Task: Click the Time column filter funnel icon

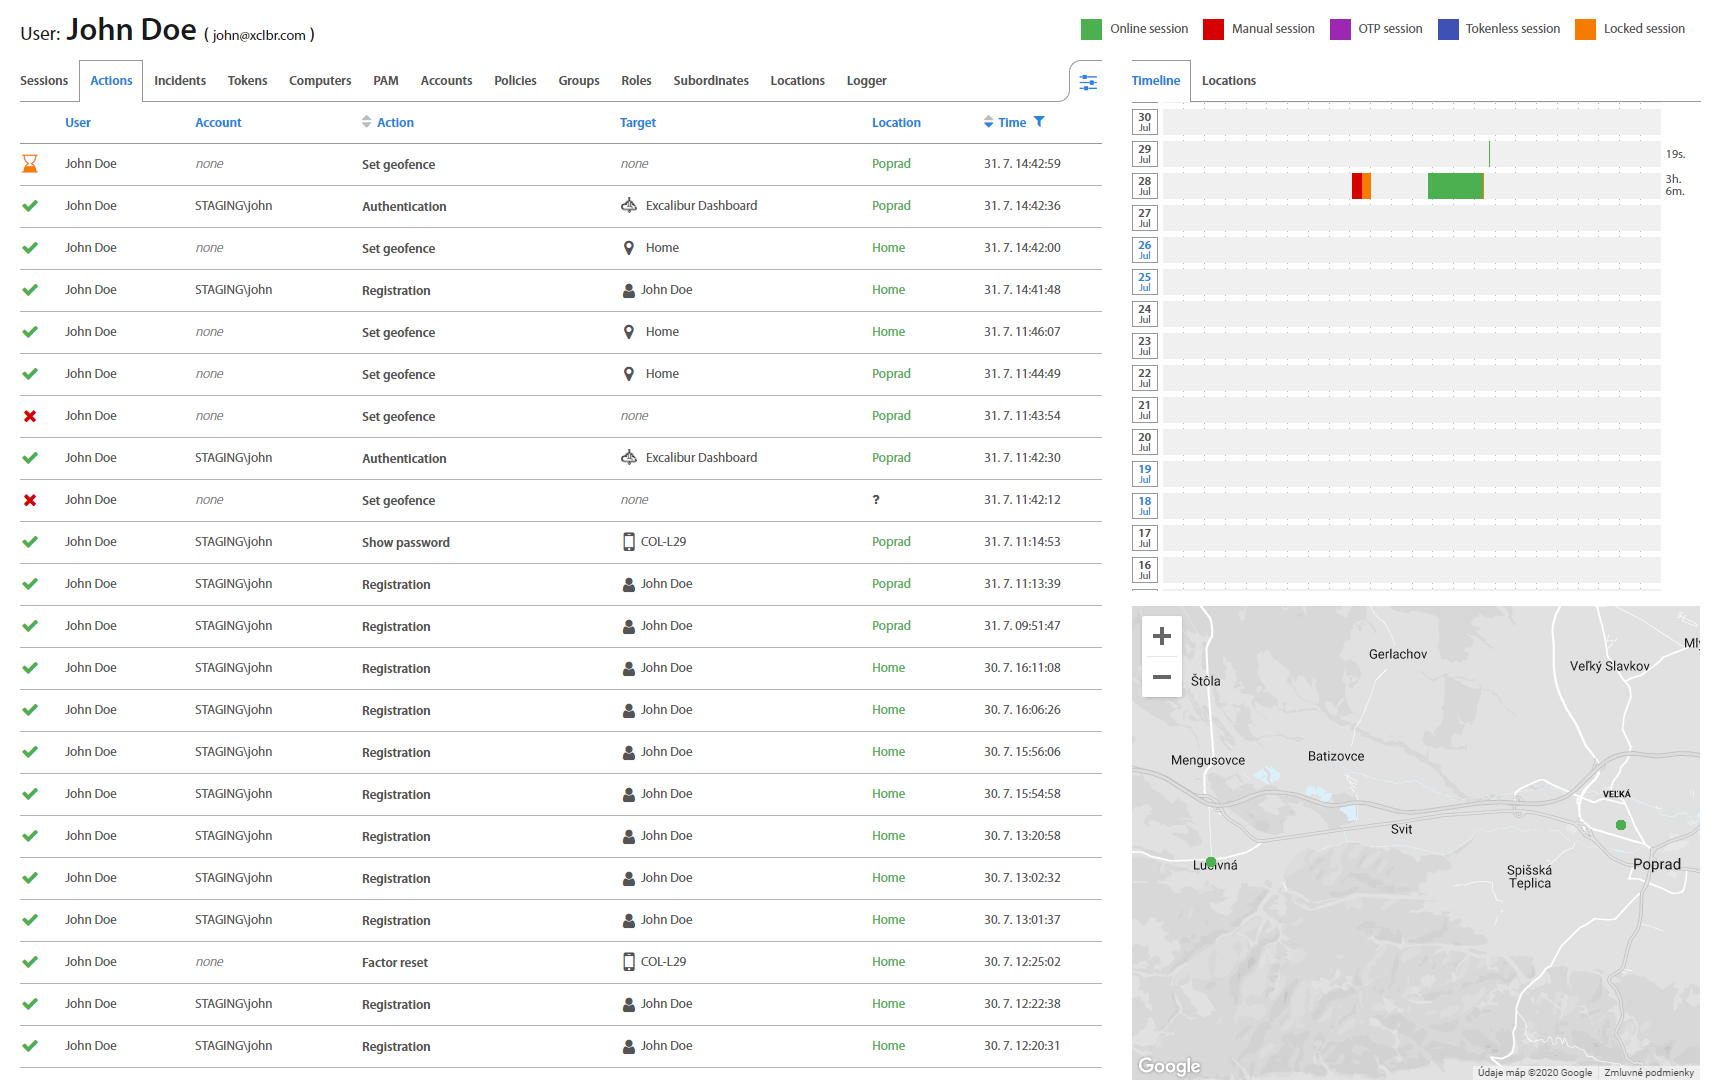Action: coord(1039,122)
